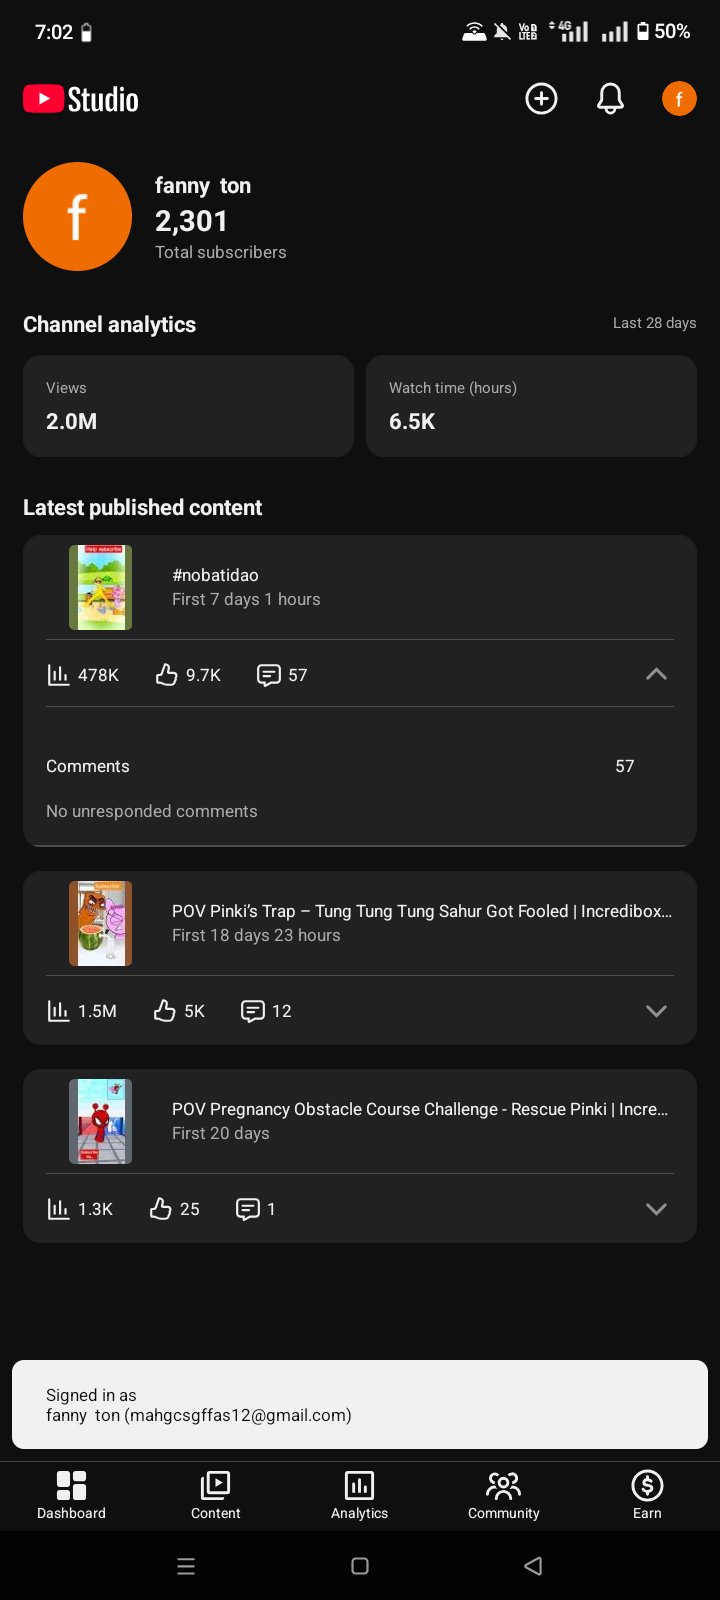The width and height of the screenshot is (720, 1600).
Task: Tap the large fanny ton channel avatar
Action: (x=77, y=216)
